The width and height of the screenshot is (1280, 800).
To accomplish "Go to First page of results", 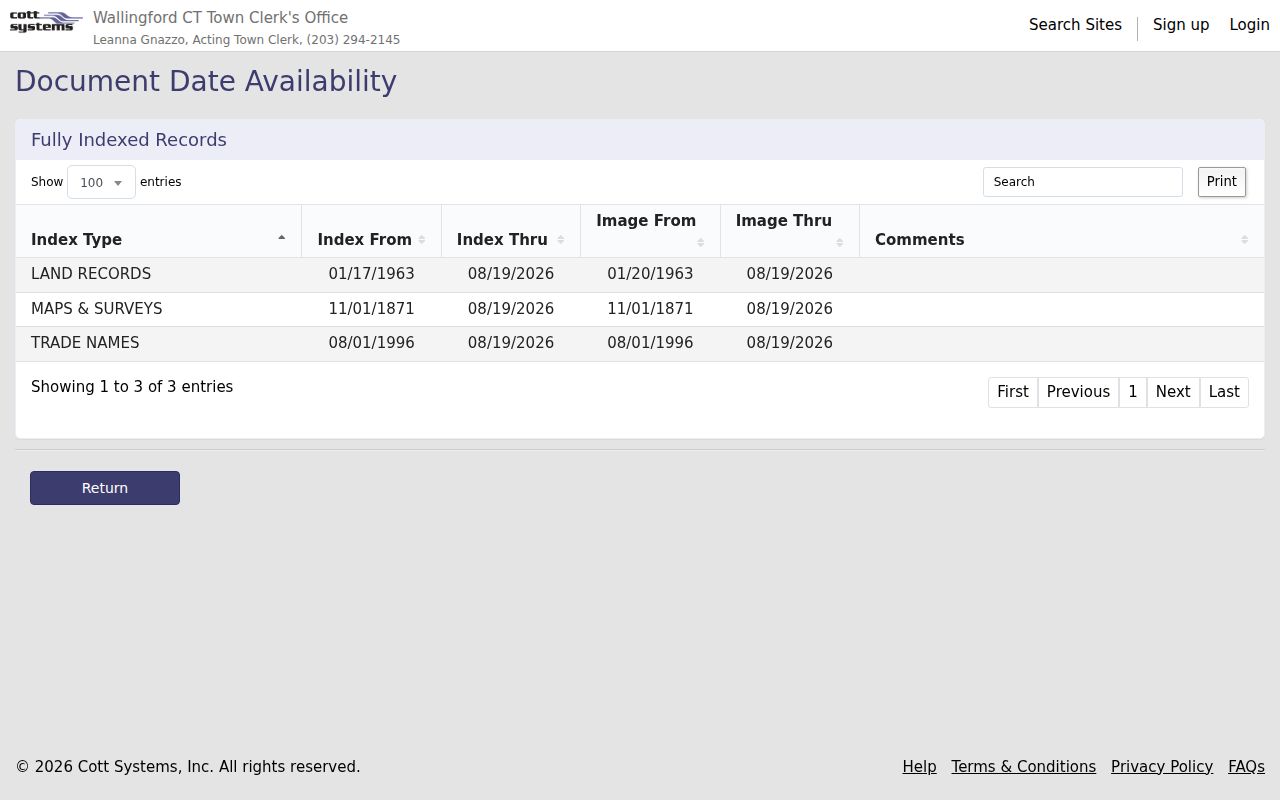I will pyautogui.click(x=1012, y=392).
